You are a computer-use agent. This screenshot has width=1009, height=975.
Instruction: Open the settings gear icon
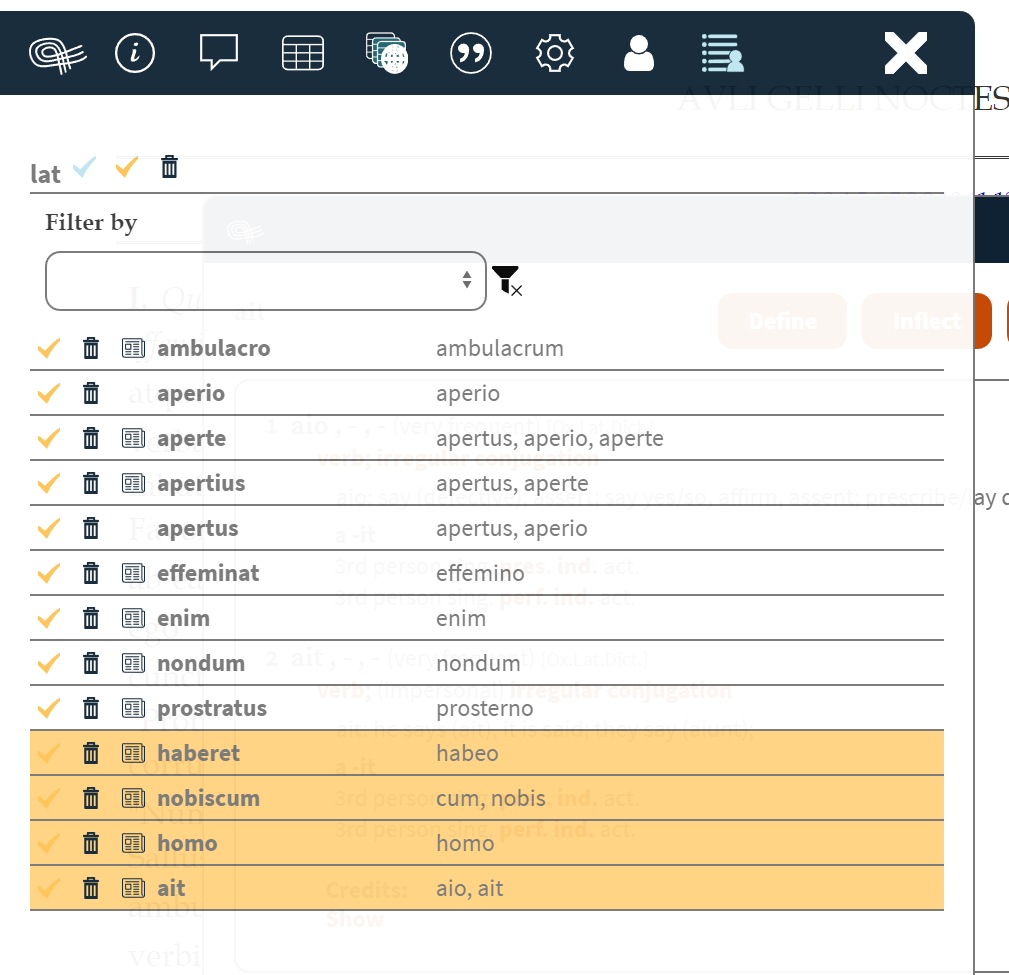coord(554,53)
